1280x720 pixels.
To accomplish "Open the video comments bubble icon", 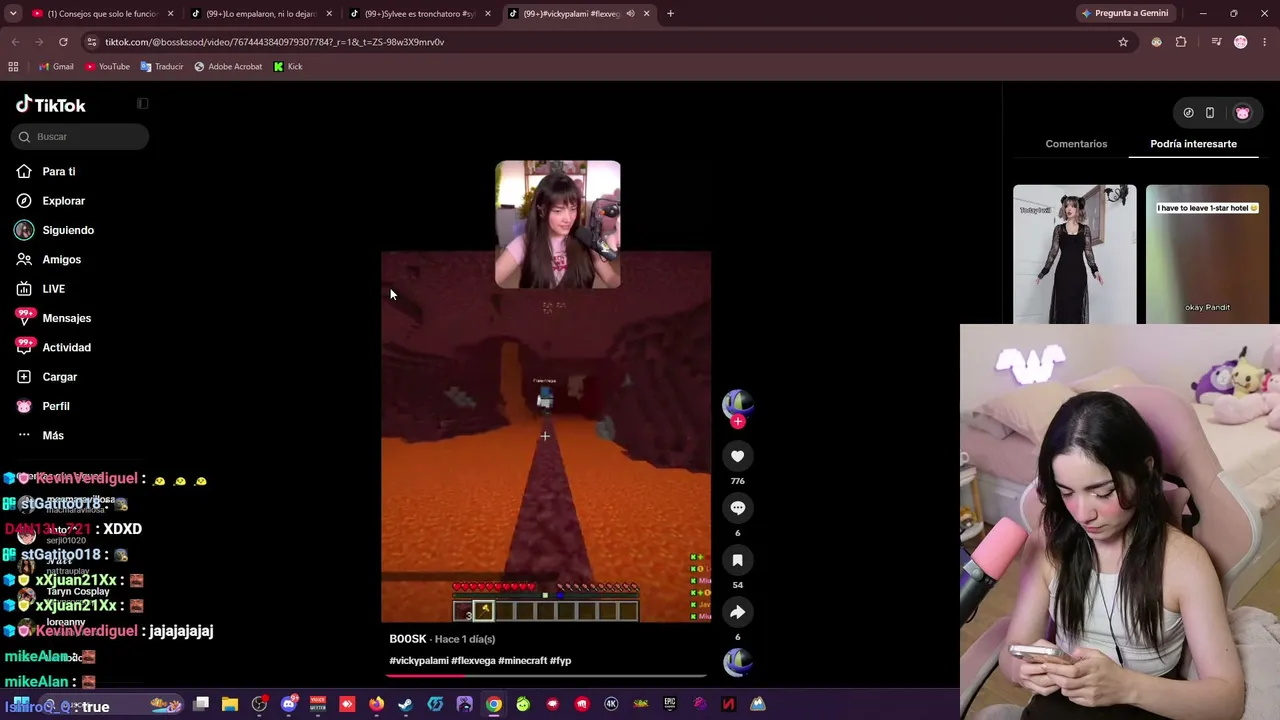I will click(737, 508).
